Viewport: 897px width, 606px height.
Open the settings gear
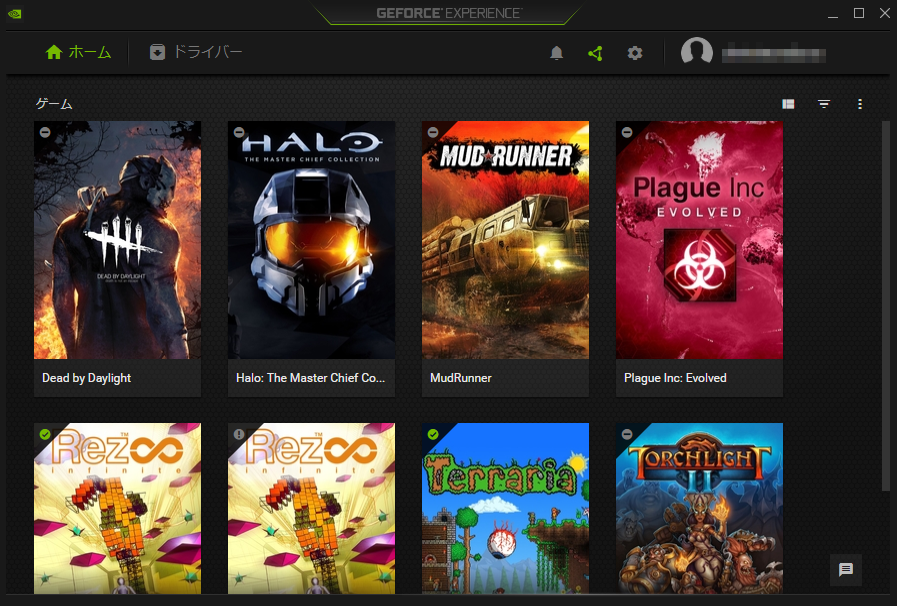coord(634,53)
